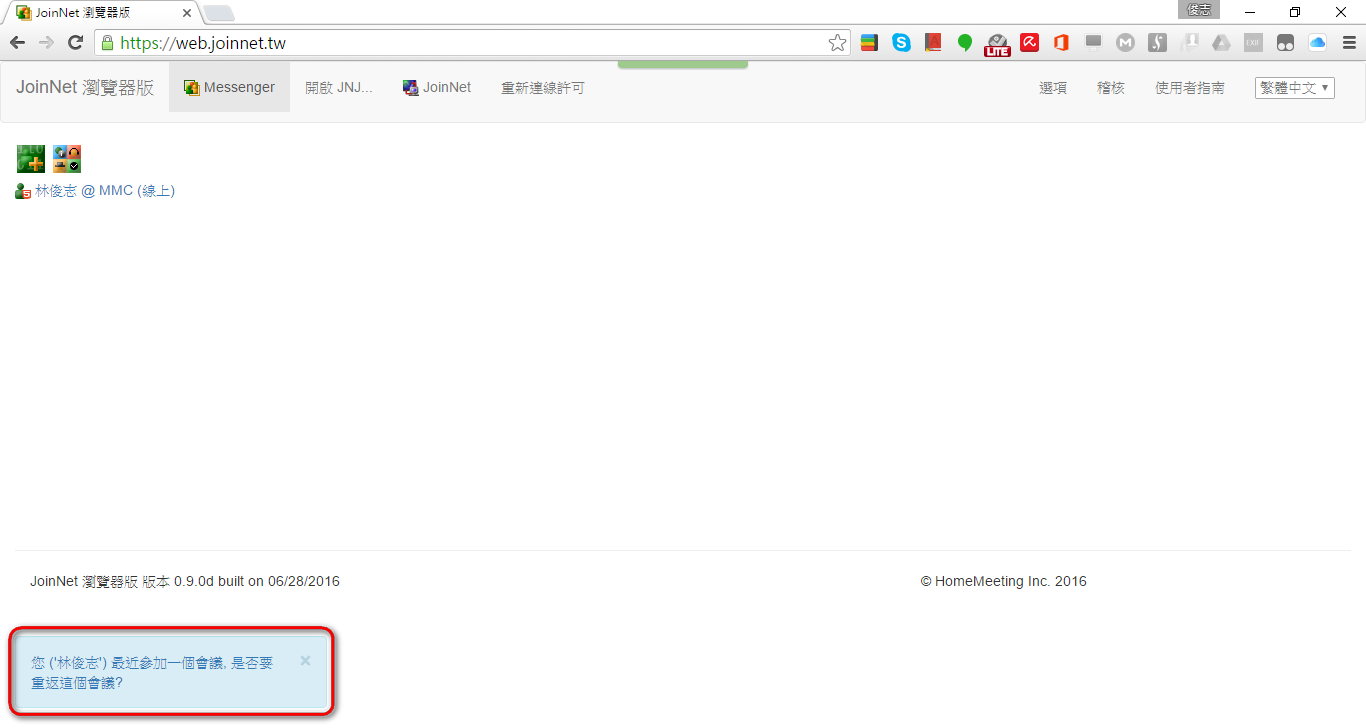Image resolution: width=1366 pixels, height=728 pixels.
Task: Click the rejoin meeting notification message
Action: coord(152,672)
